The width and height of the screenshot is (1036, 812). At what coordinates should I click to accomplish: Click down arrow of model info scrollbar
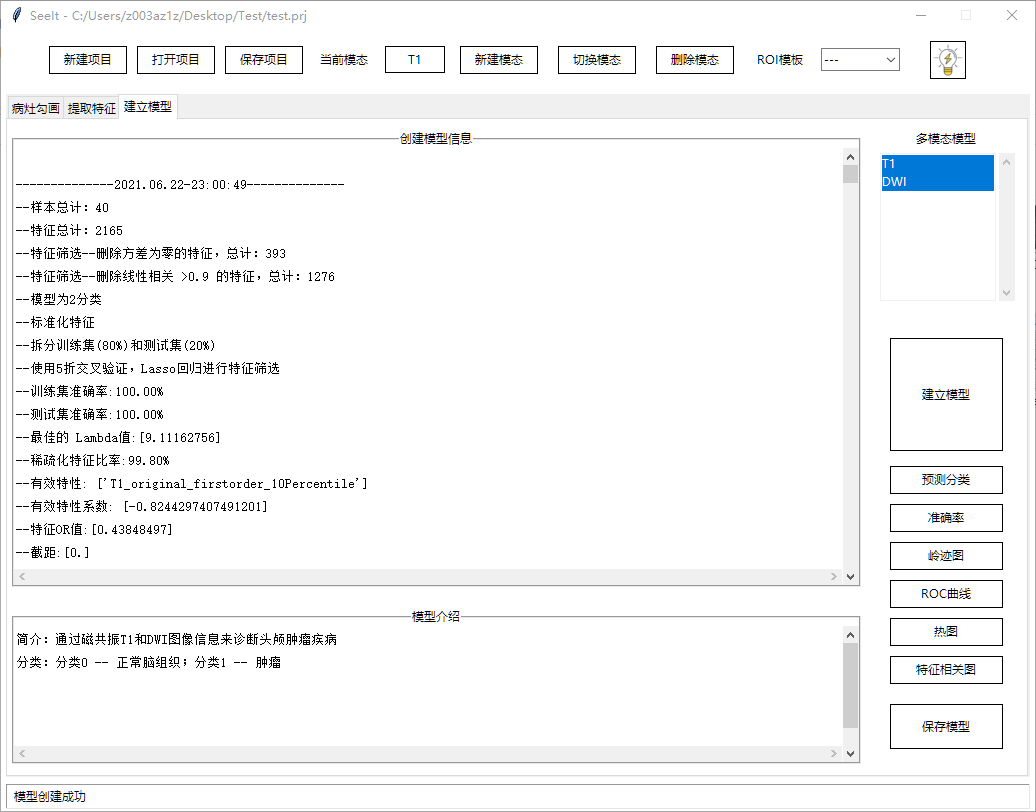pos(850,576)
